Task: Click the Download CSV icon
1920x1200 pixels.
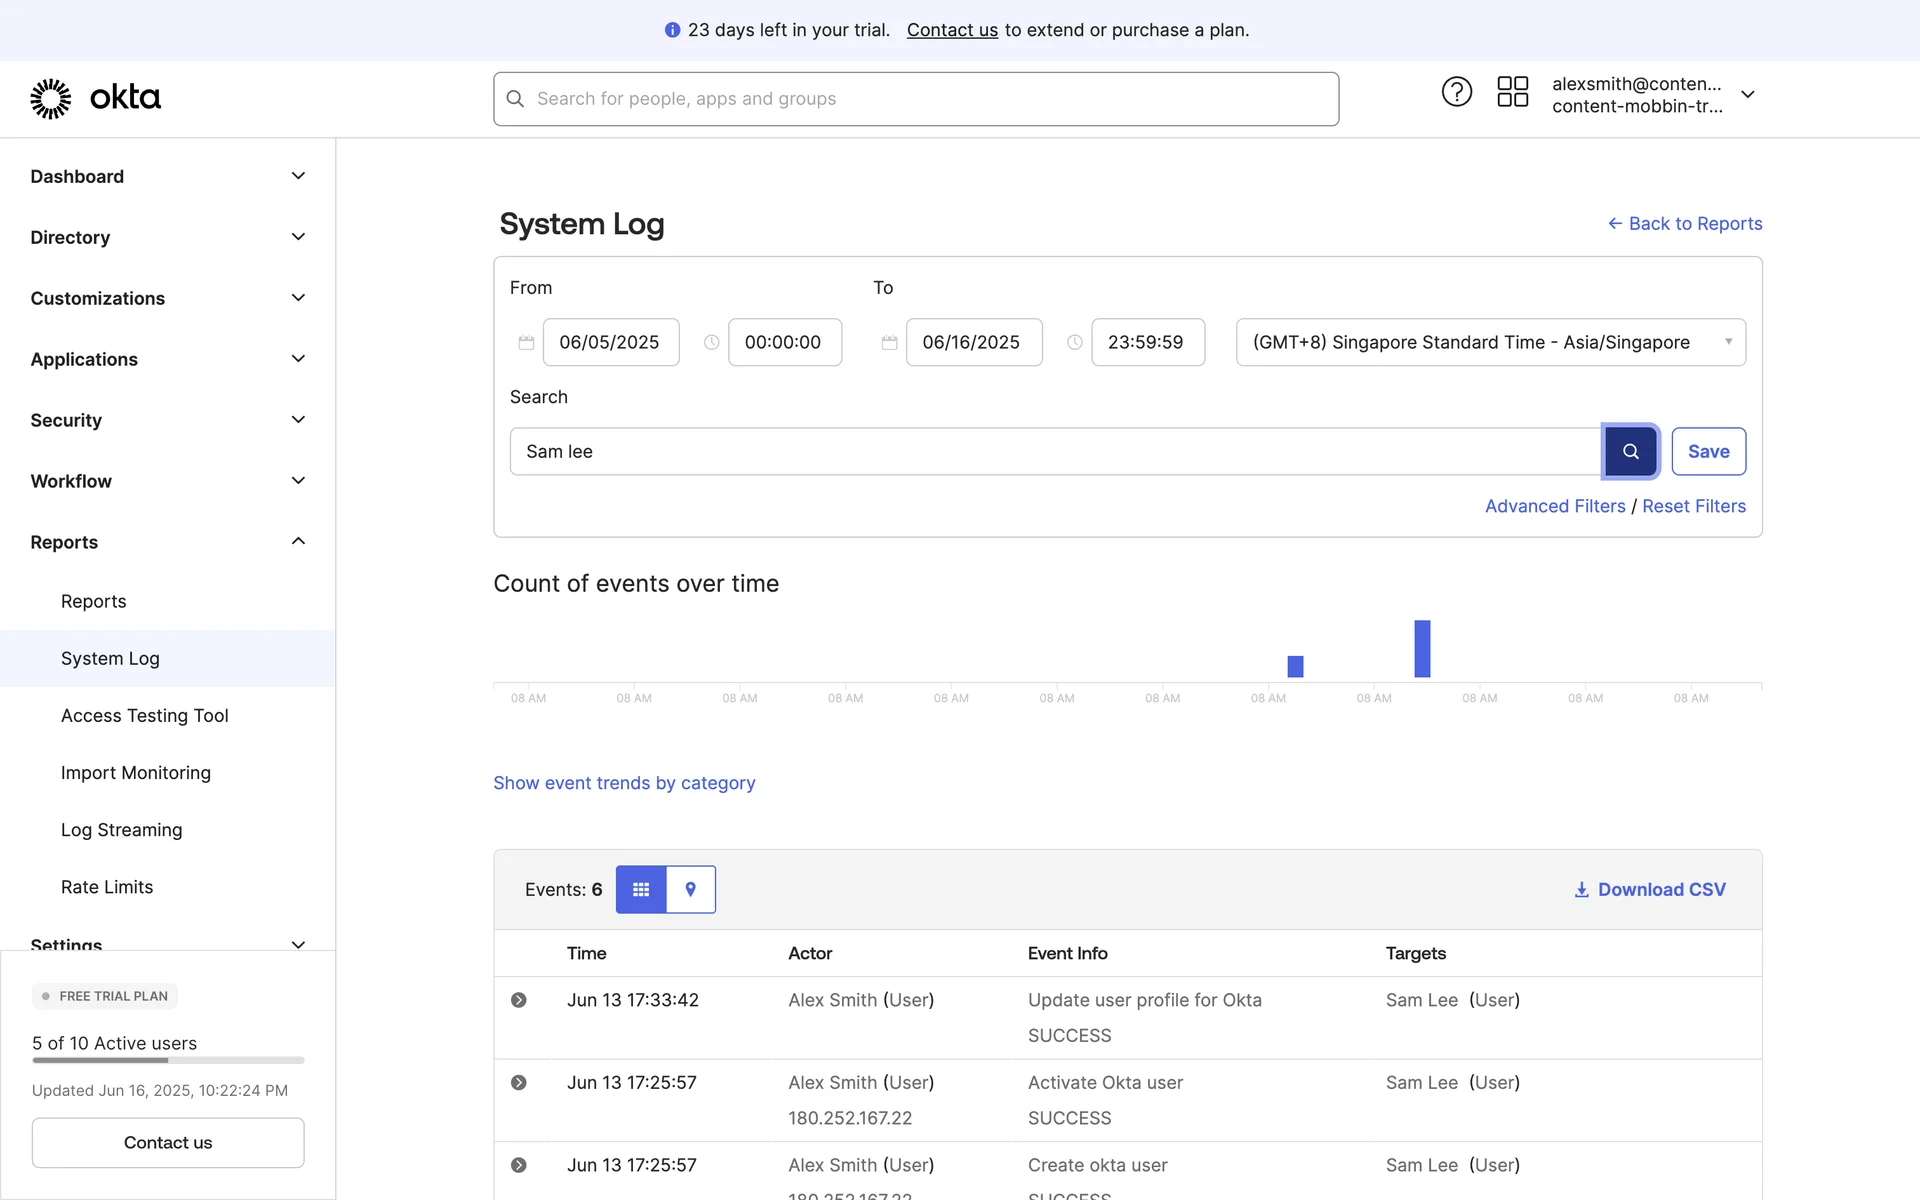Action: (x=1581, y=890)
